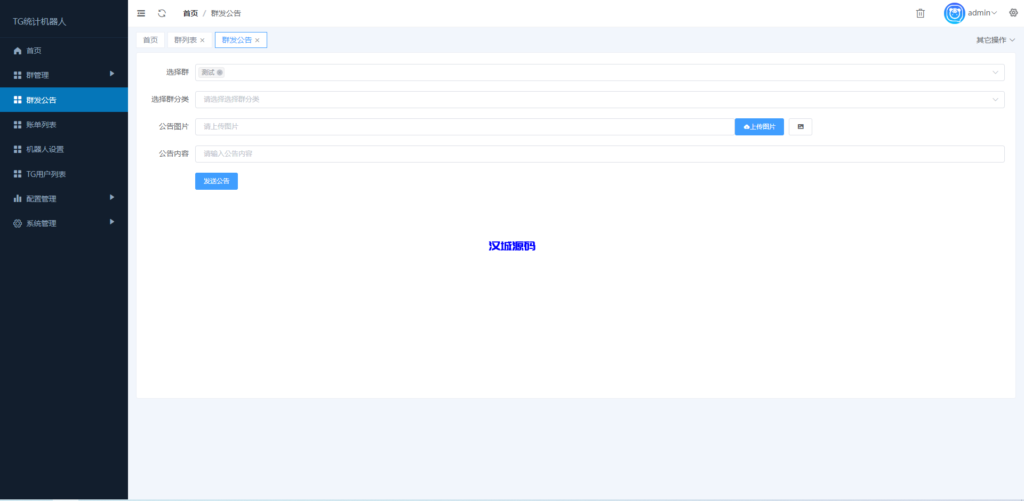The width and height of the screenshot is (1024, 501).
Task: Click the admin avatar image
Action: (x=955, y=13)
